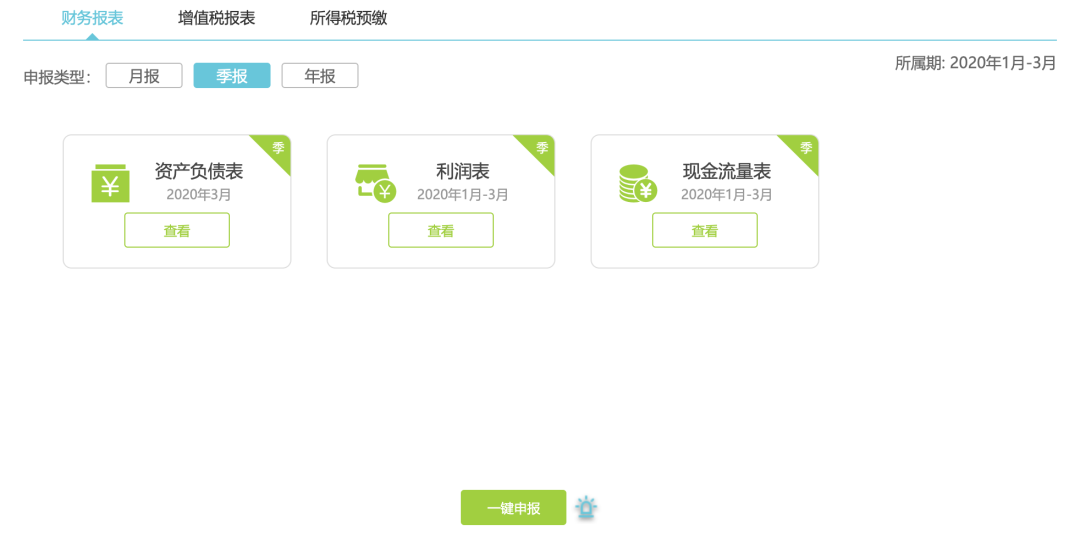This screenshot has width=1080, height=535.
Task: Switch to the 增值税报表 tab
Action: tap(216, 18)
